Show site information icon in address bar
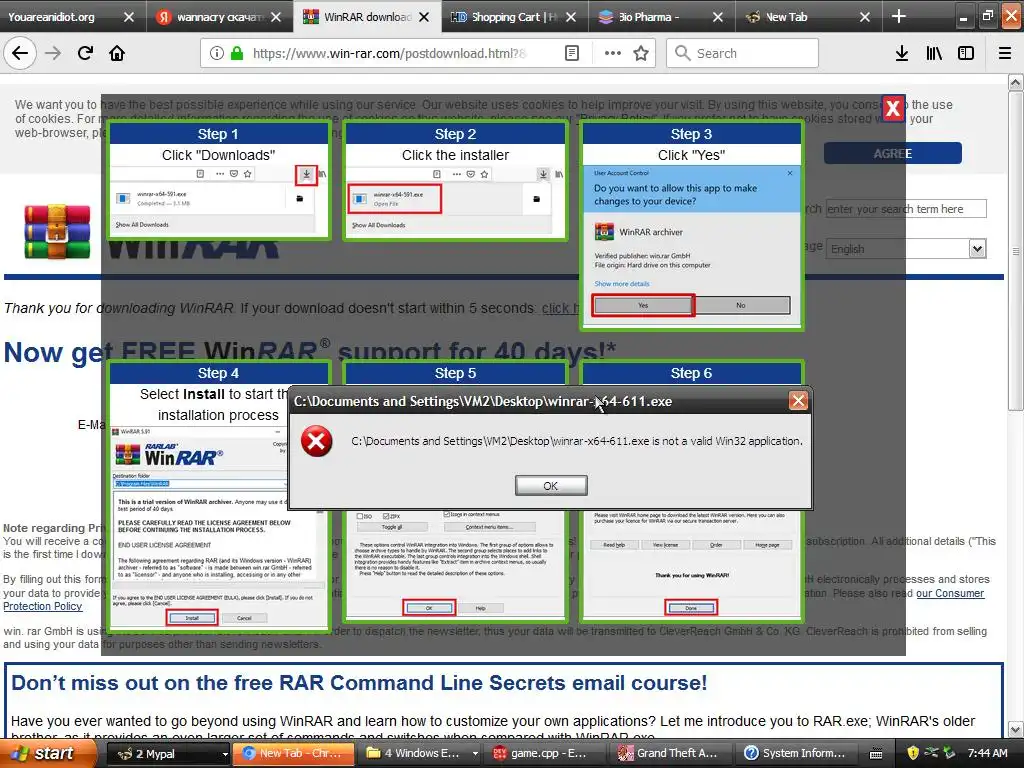This screenshot has width=1024, height=768. click(x=217, y=53)
